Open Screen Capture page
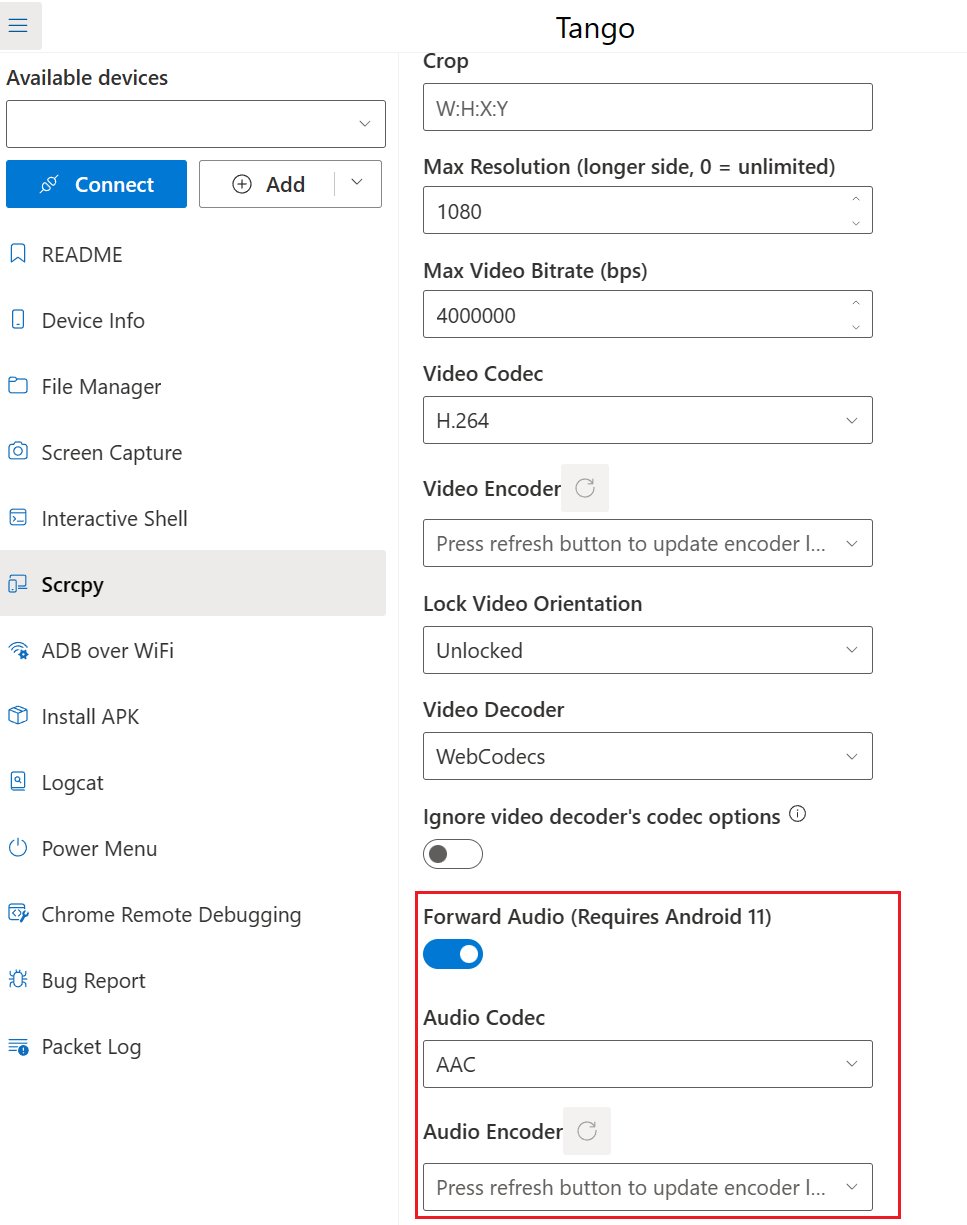This screenshot has width=967, height=1225. pyautogui.click(x=111, y=453)
